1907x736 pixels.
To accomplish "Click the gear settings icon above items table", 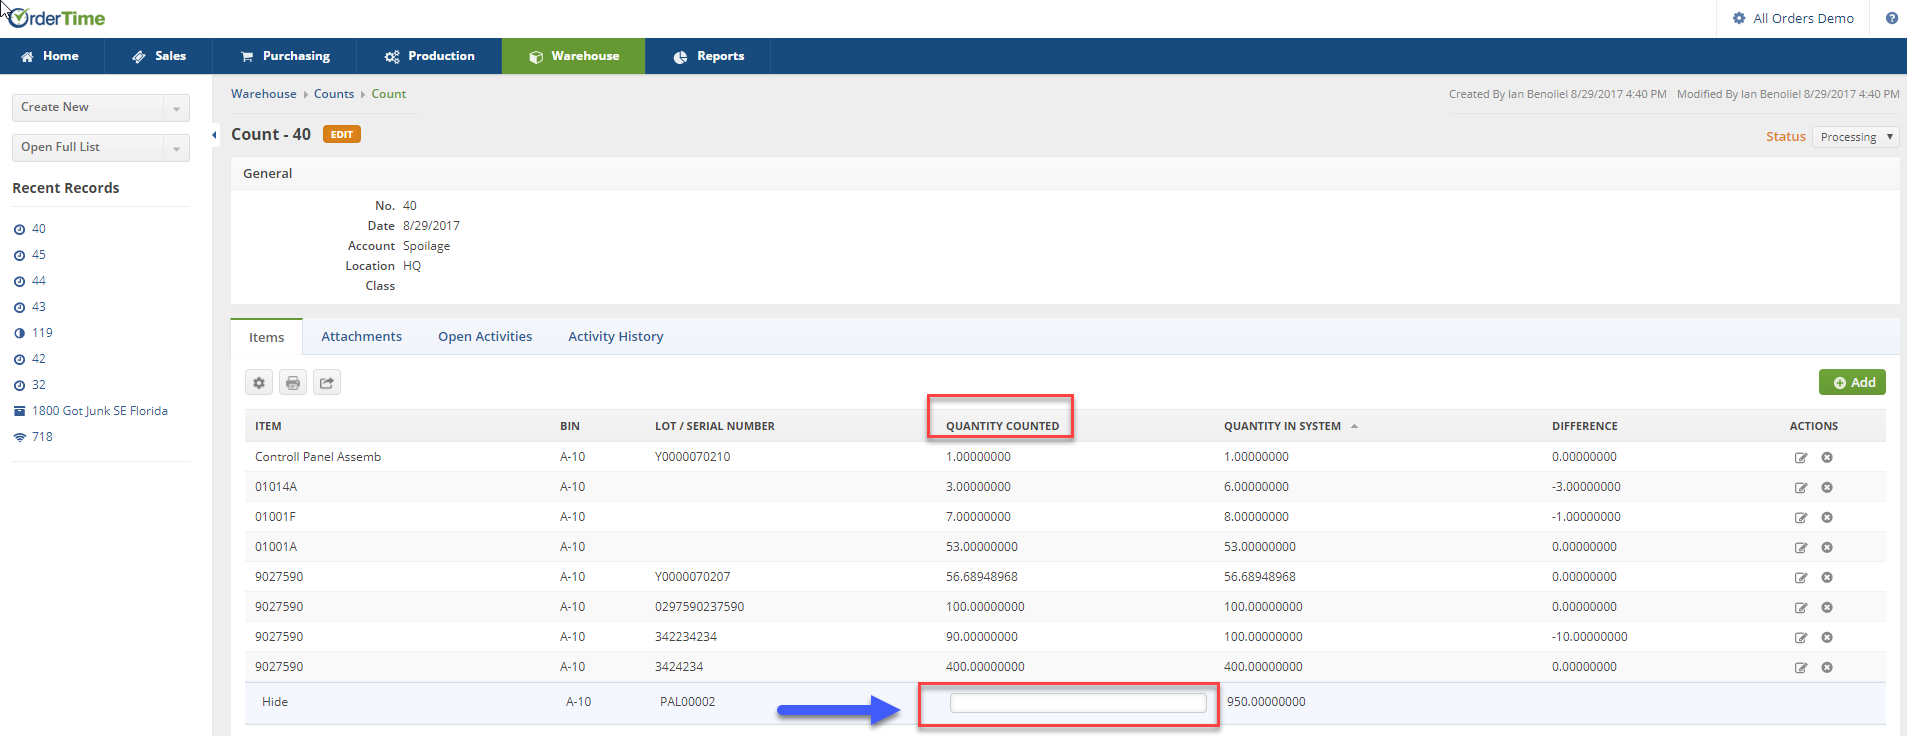I will coord(259,383).
